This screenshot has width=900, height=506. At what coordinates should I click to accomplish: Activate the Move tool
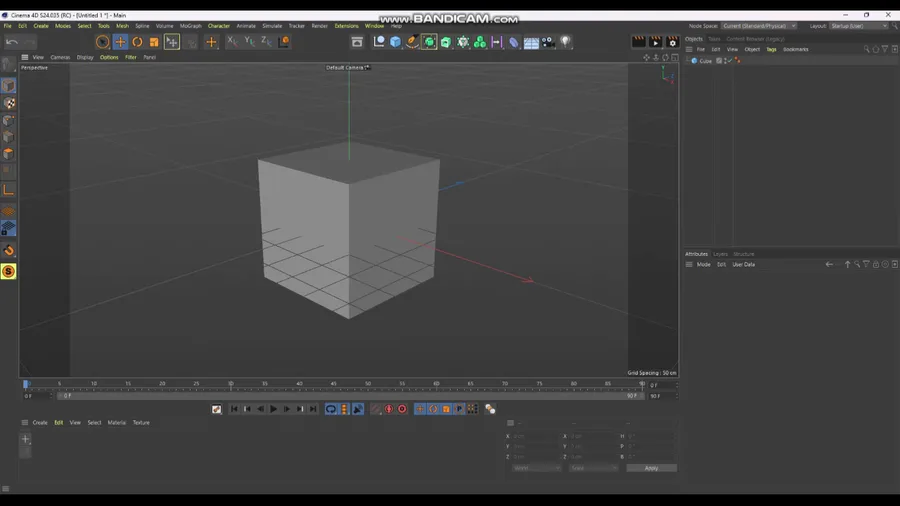[120, 42]
